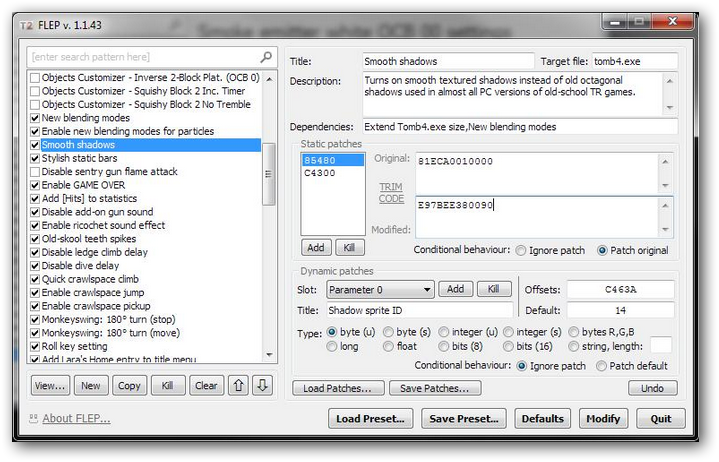This screenshot has height=462, width=719.
Task: Click the Target file field tomb4.exe
Action: pos(635,61)
